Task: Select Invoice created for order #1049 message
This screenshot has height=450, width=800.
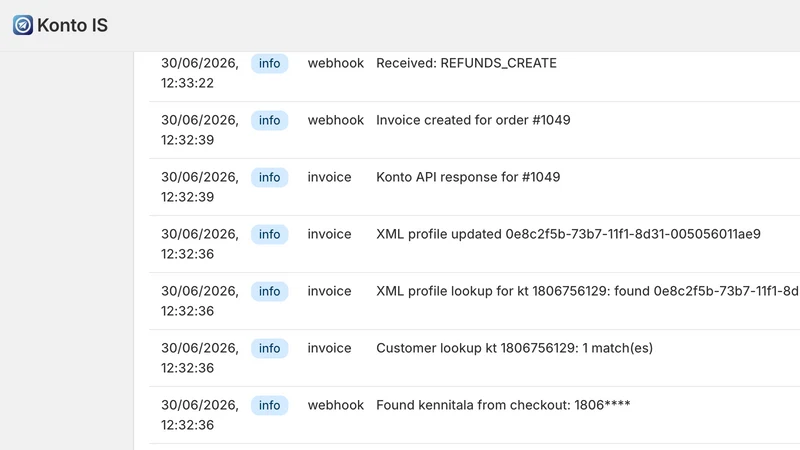Action: coord(473,120)
